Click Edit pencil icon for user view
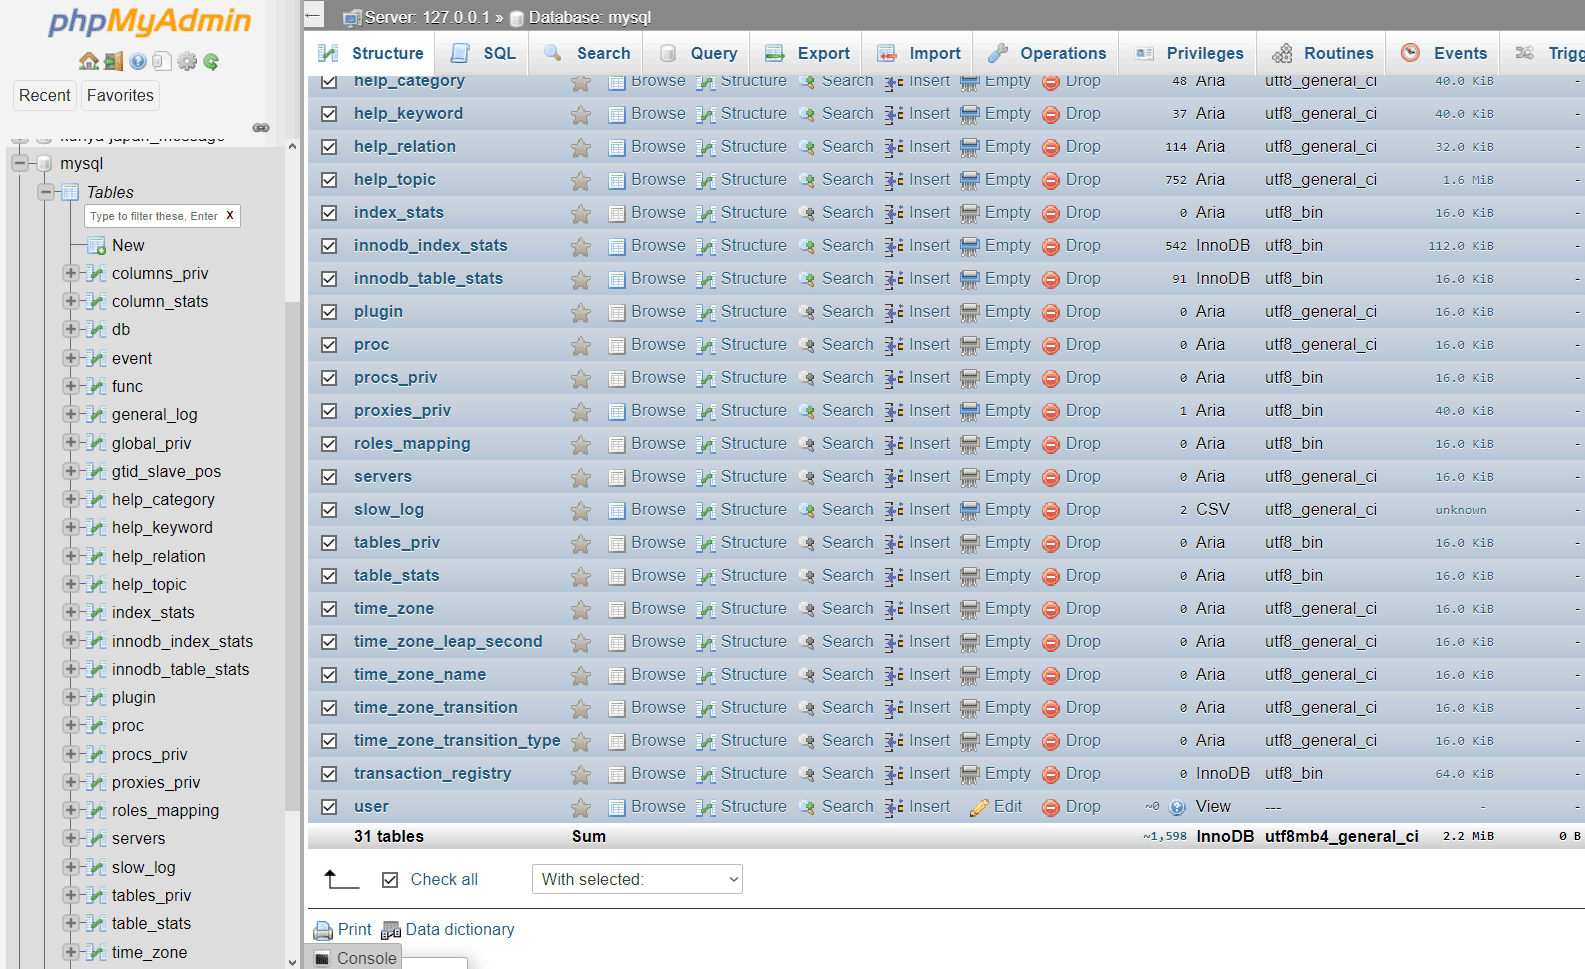Viewport: 1585px width, 969px height. point(979,807)
